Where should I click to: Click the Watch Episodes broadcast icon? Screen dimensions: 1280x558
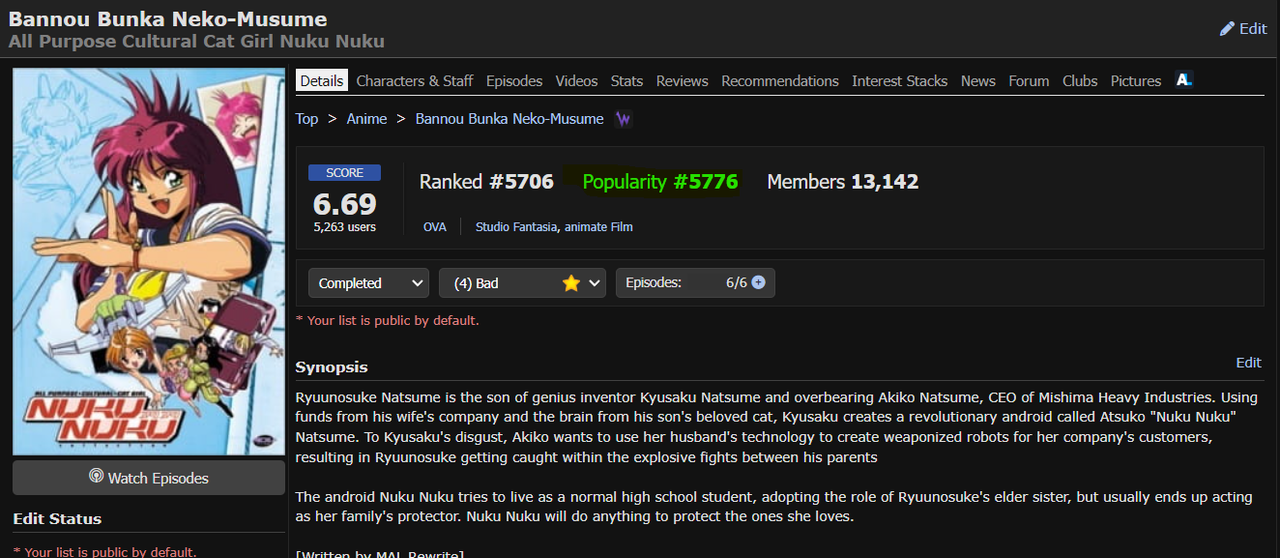pyautogui.click(x=96, y=477)
